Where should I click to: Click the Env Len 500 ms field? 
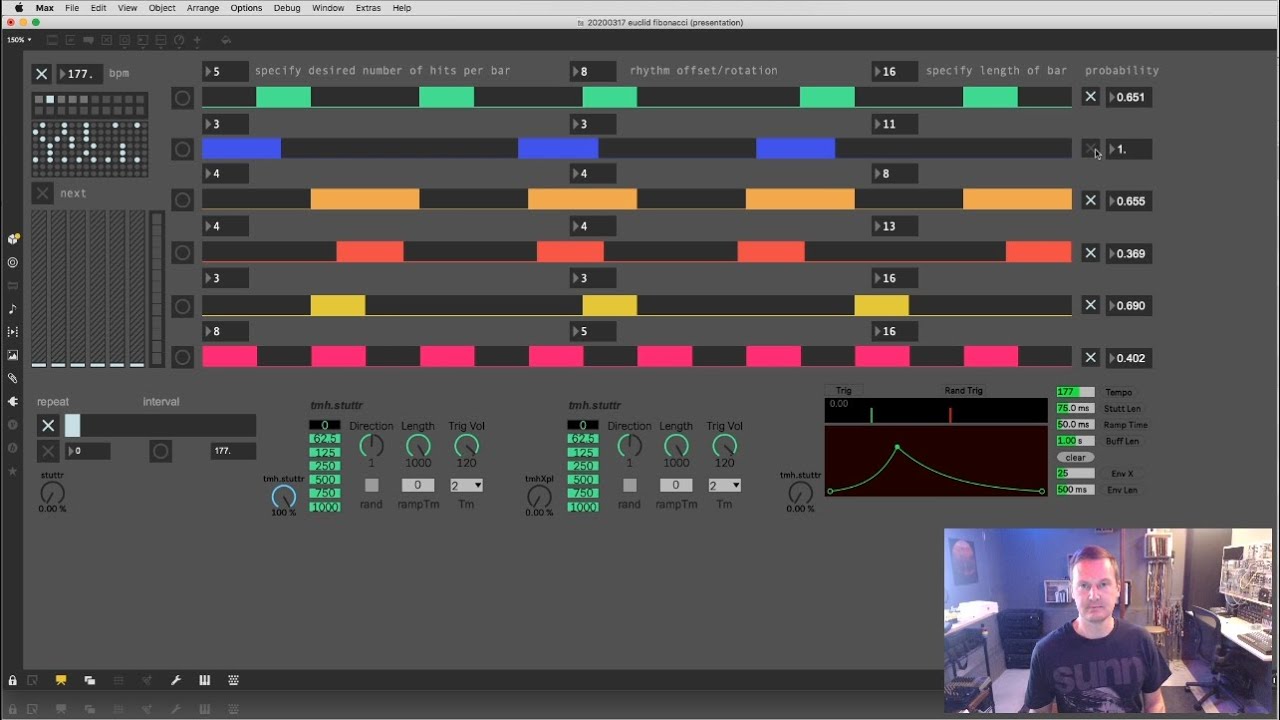click(1075, 490)
